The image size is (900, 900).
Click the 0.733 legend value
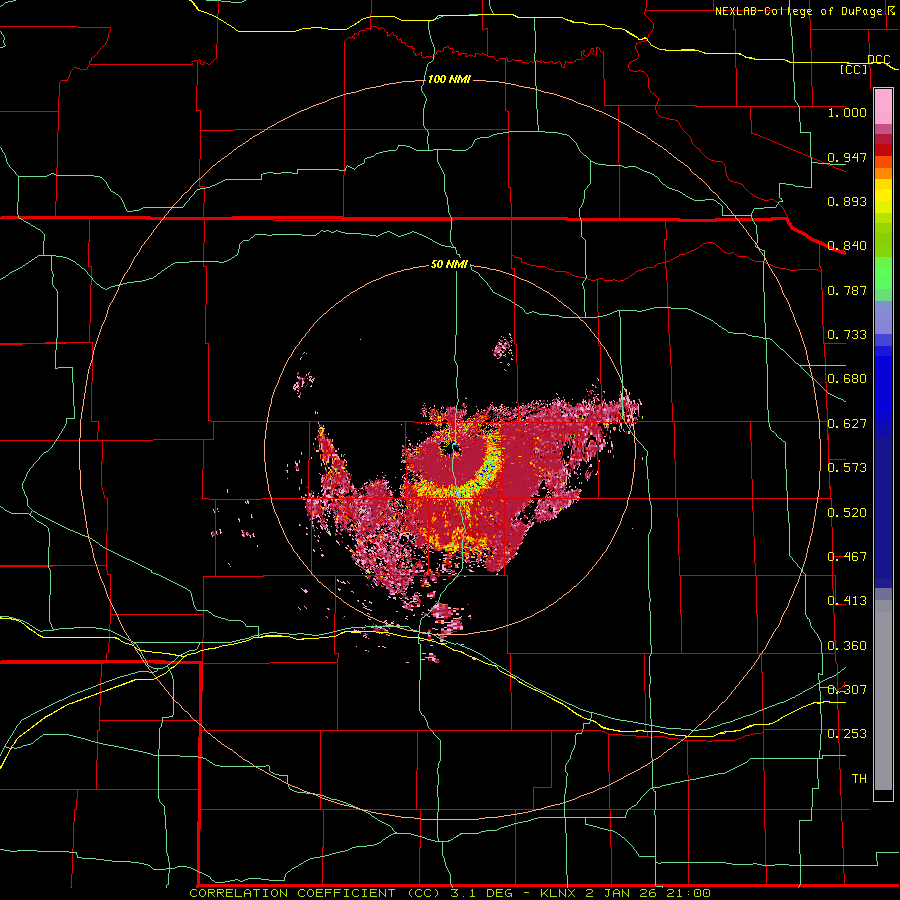point(847,335)
